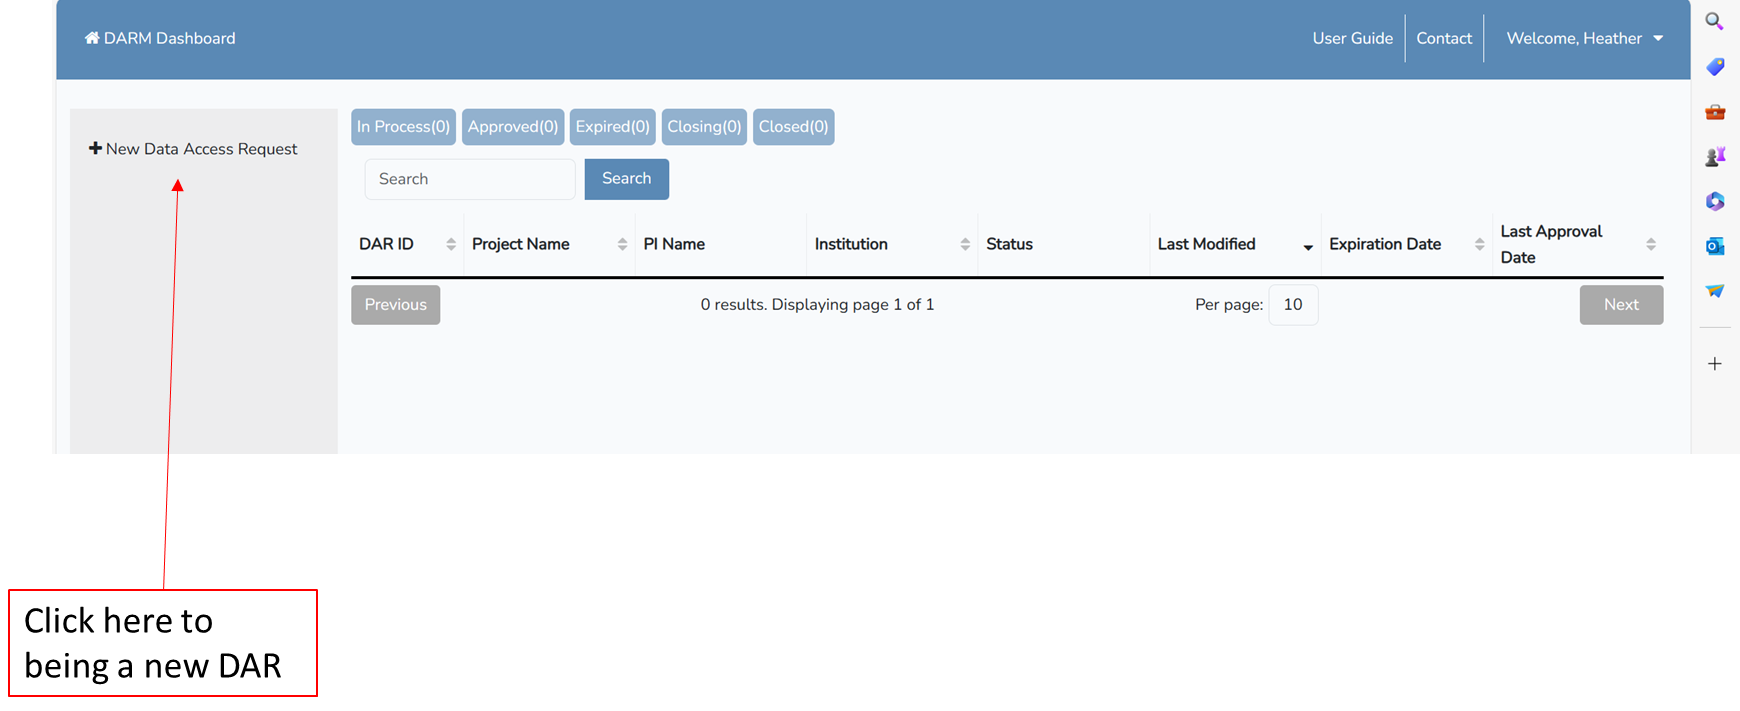Click the Per page number field
The height and width of the screenshot is (711, 1740).
point(1292,305)
